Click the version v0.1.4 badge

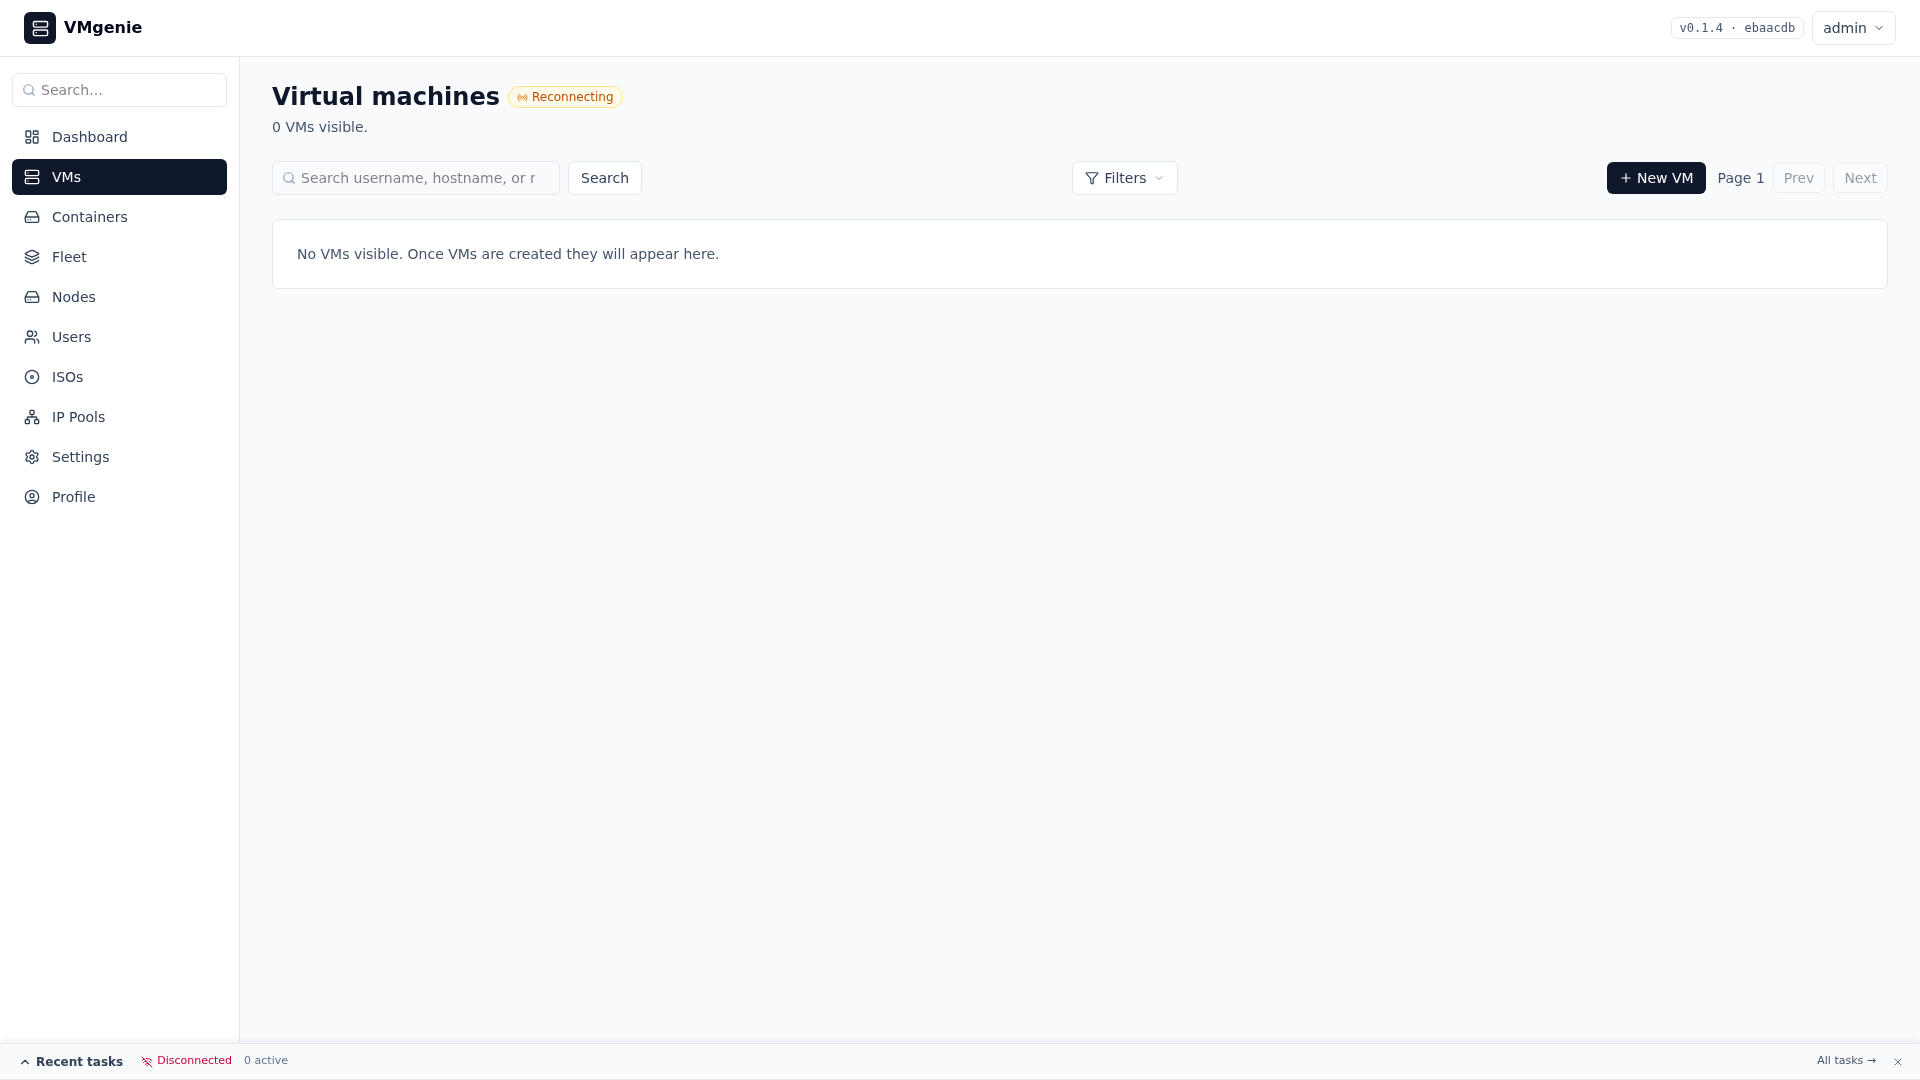coord(1737,28)
